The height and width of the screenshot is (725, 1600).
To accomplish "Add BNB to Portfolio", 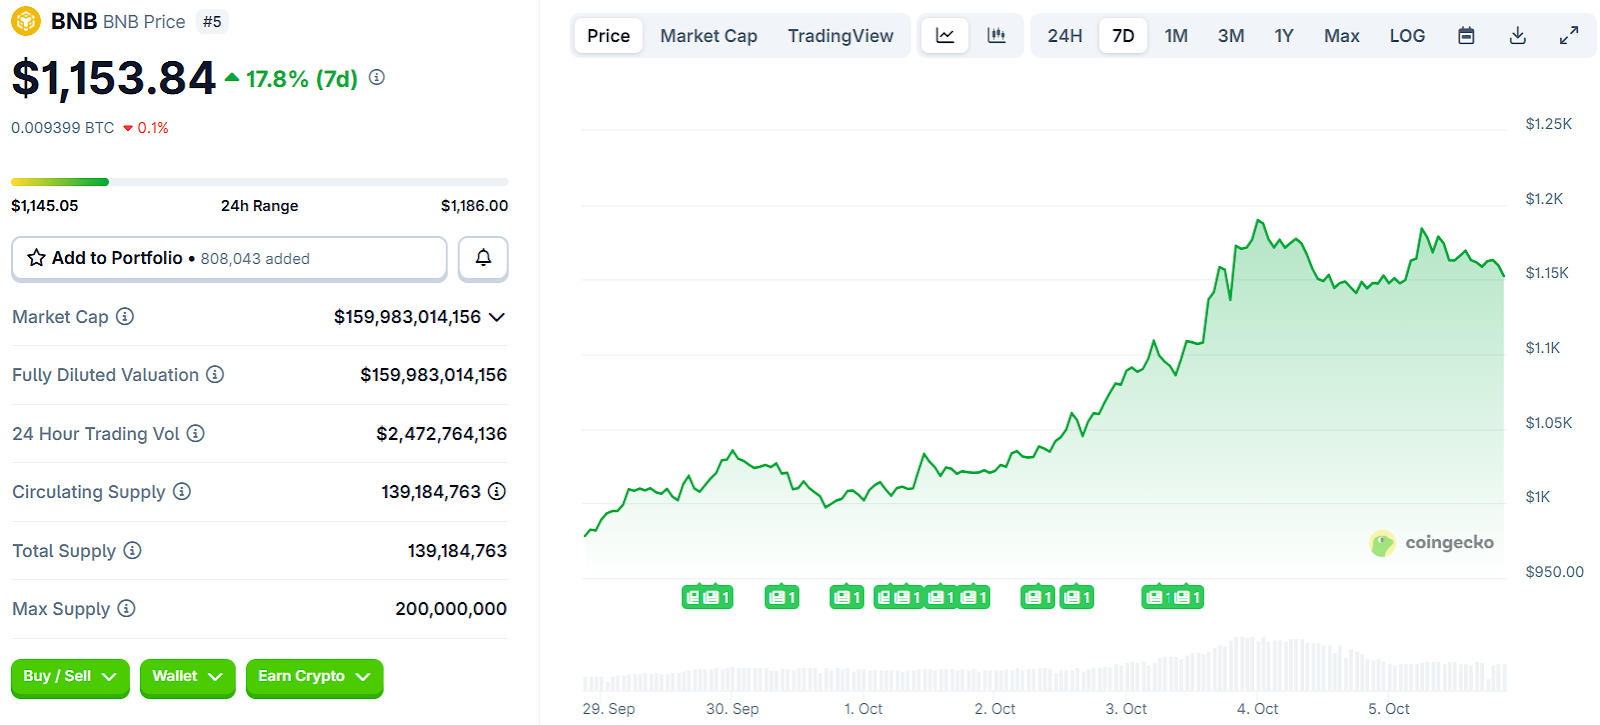I will [229, 258].
